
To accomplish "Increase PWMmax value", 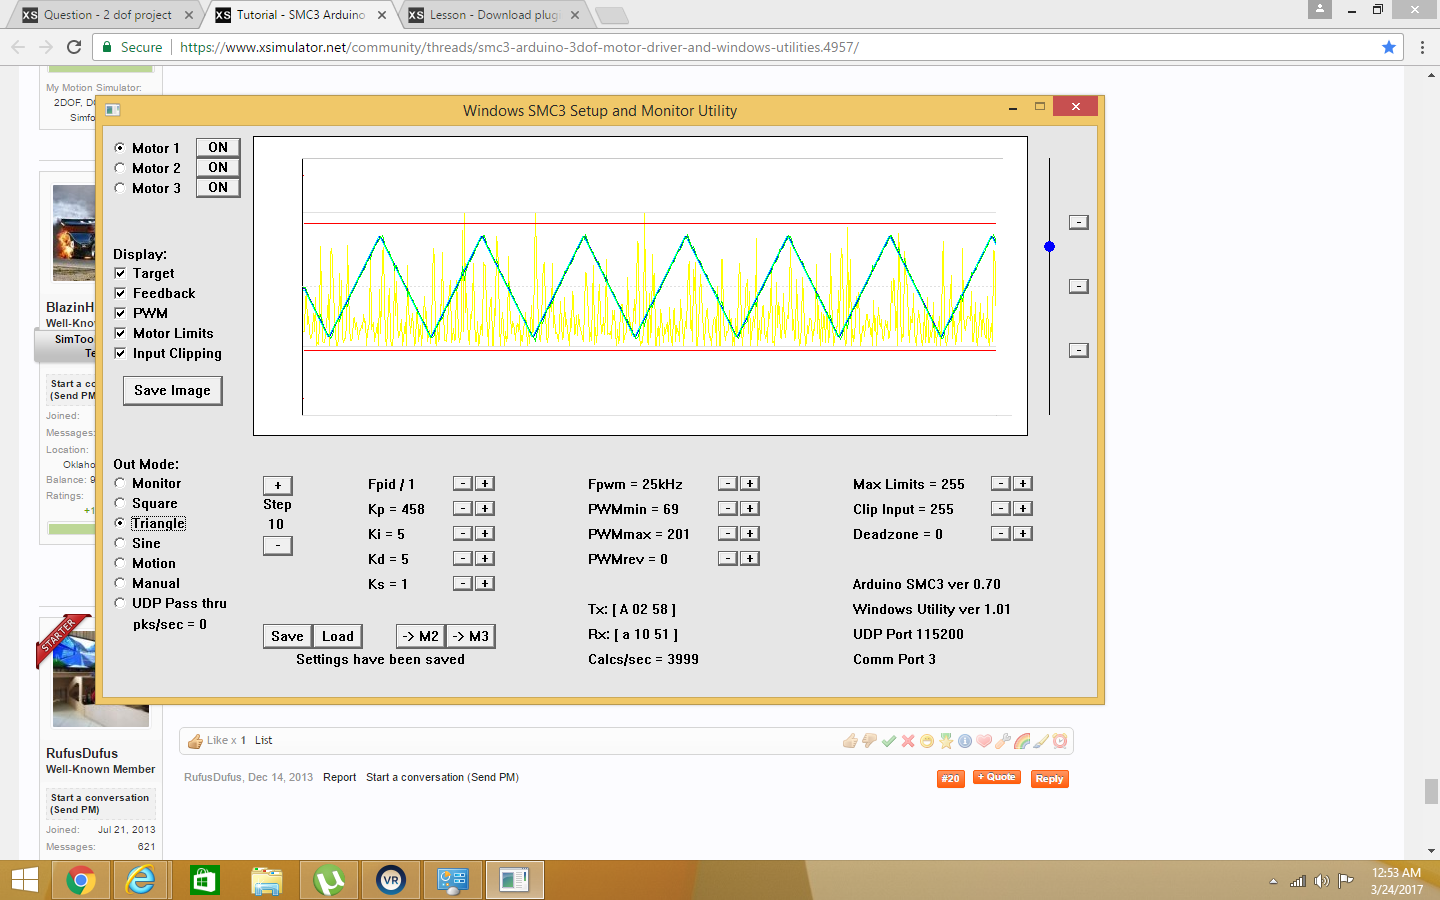I will [x=750, y=534].
